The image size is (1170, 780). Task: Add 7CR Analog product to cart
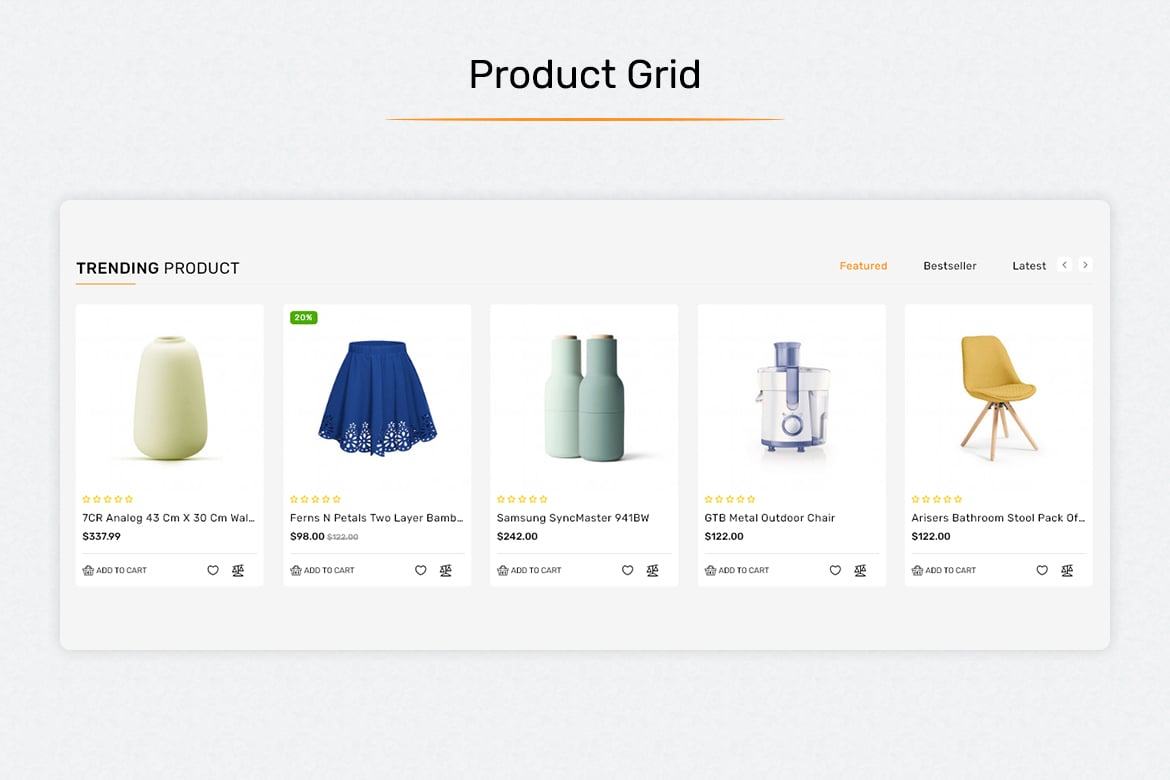[x=115, y=570]
